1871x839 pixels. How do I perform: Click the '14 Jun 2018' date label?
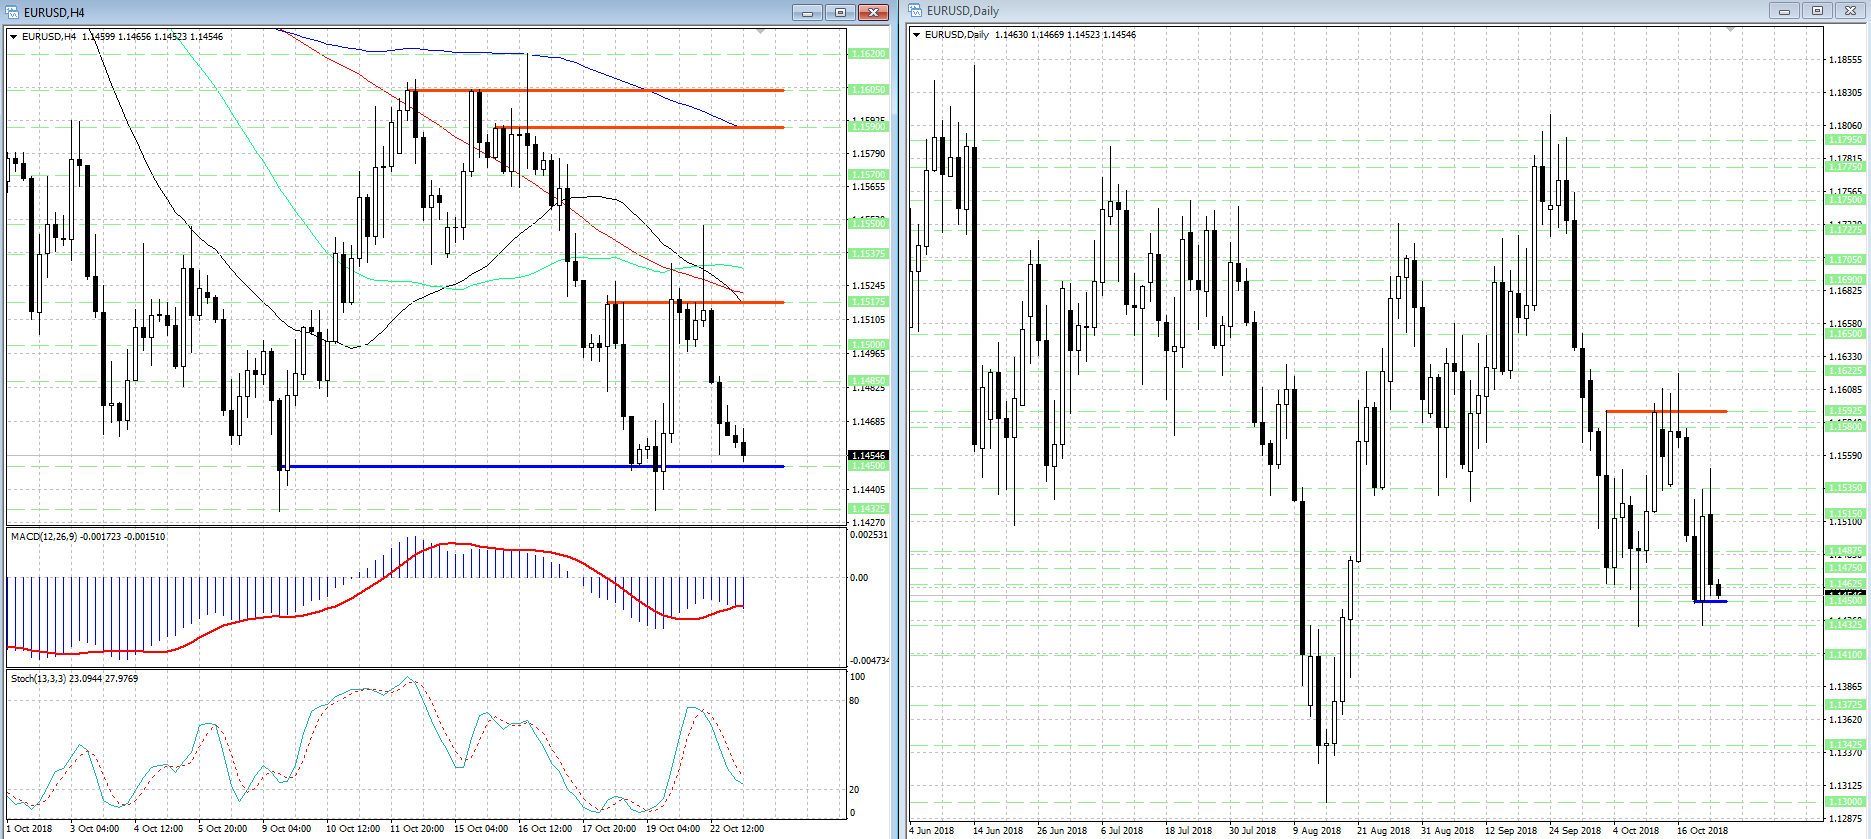coord(998,831)
